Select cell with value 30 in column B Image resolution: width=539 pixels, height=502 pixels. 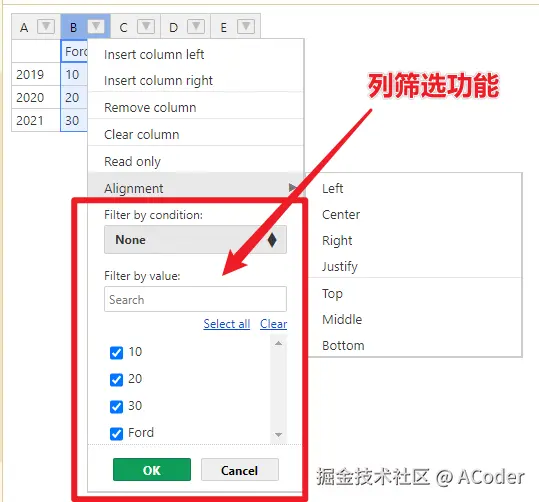click(x=74, y=120)
